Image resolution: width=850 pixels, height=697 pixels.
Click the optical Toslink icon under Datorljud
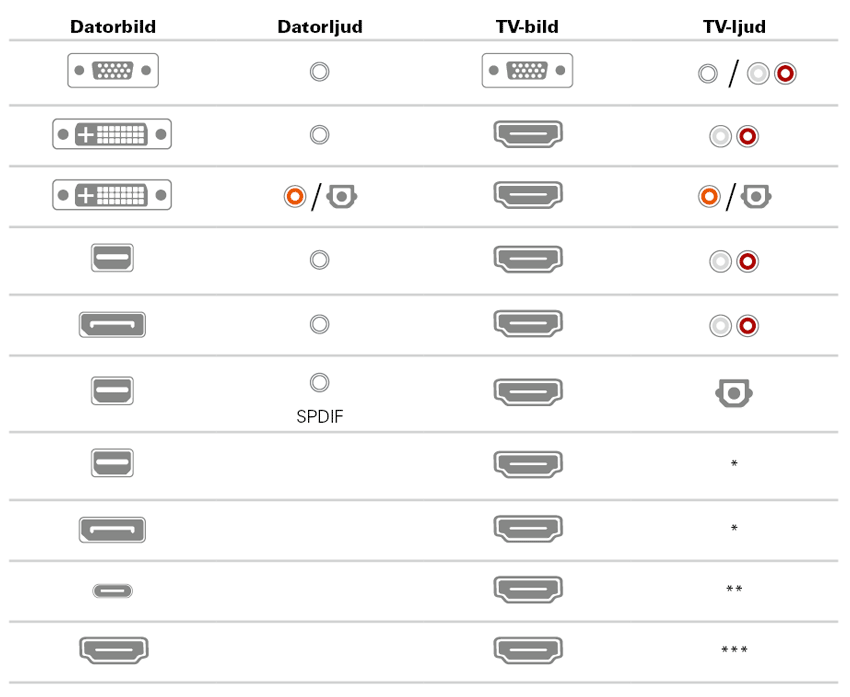click(342, 197)
